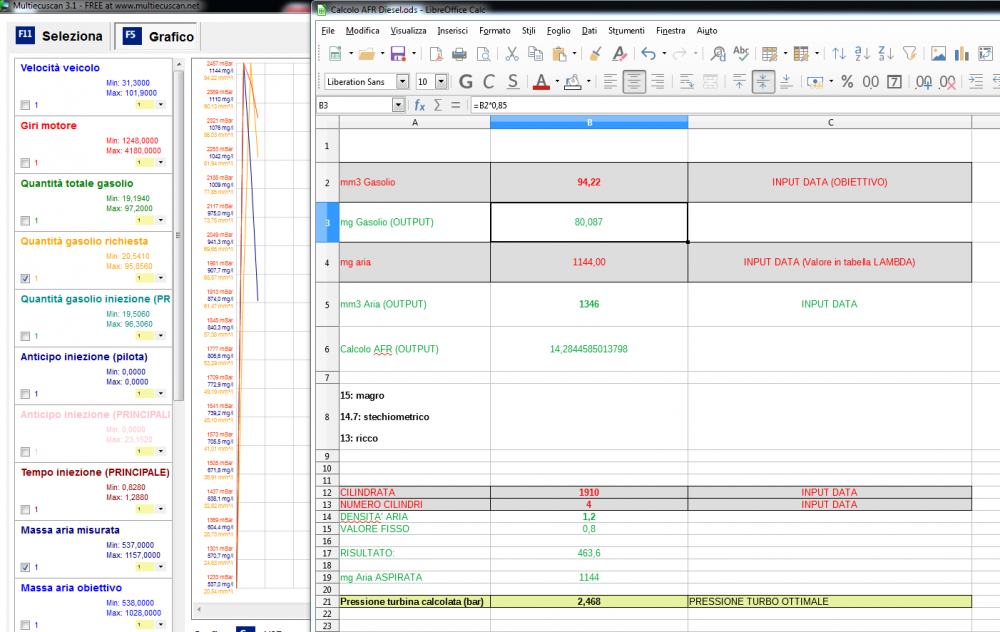Check the Giri motore checkbox

25,163
